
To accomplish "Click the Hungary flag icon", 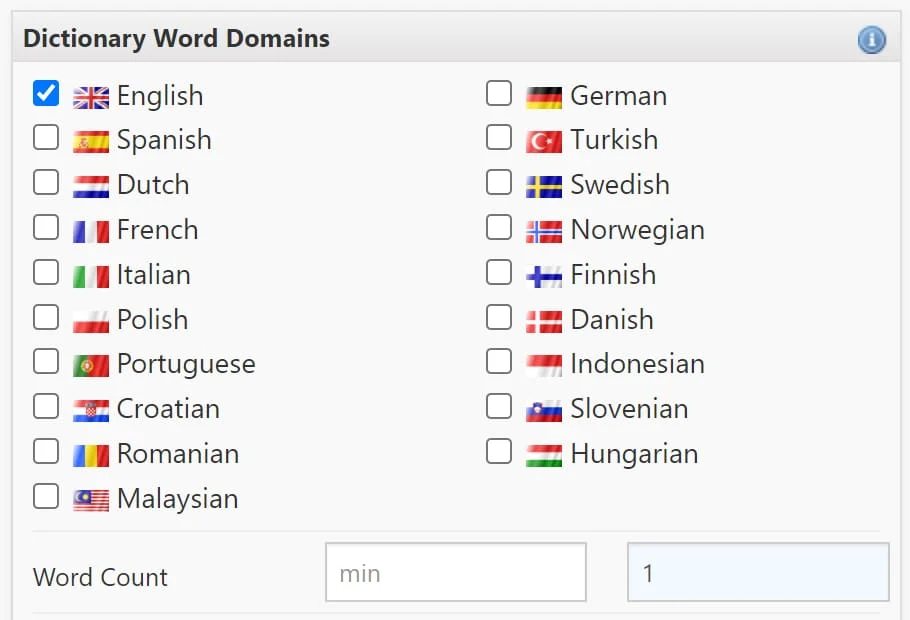I will coord(544,456).
